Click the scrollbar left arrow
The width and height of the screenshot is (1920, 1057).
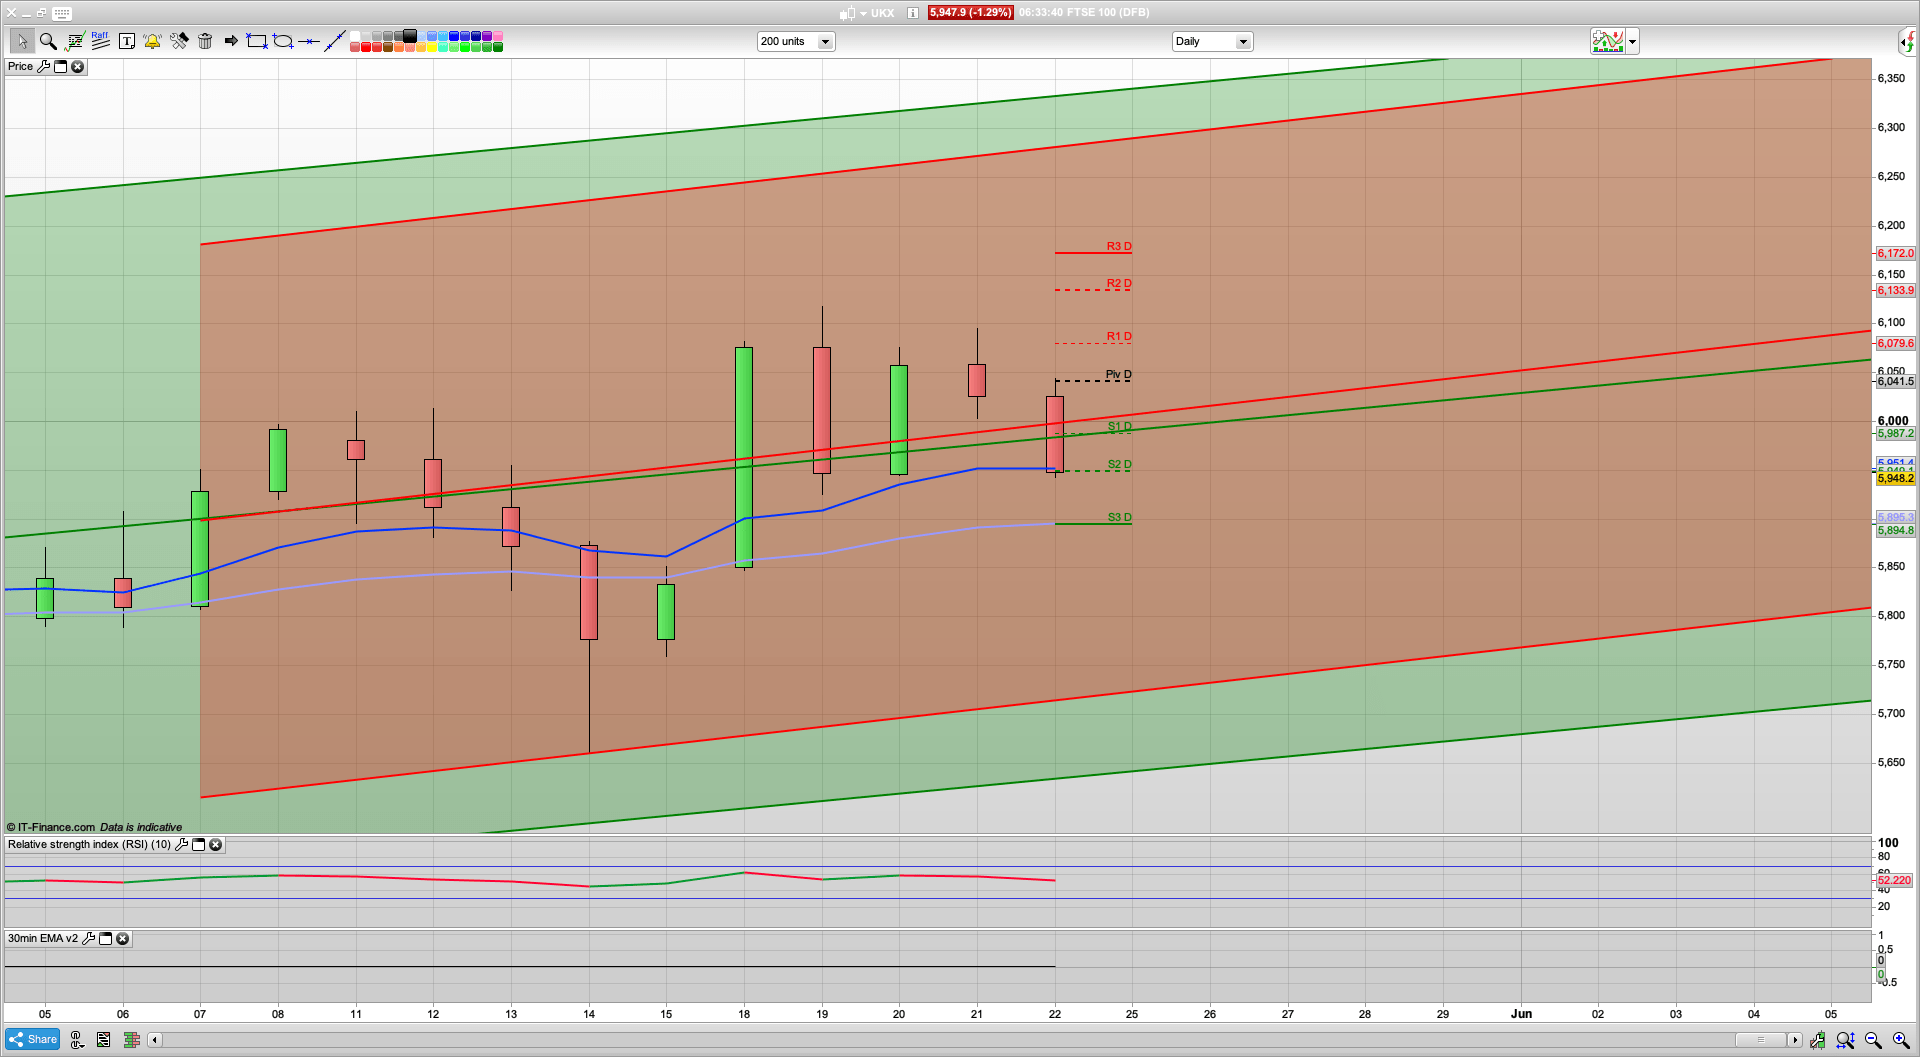coord(154,1040)
